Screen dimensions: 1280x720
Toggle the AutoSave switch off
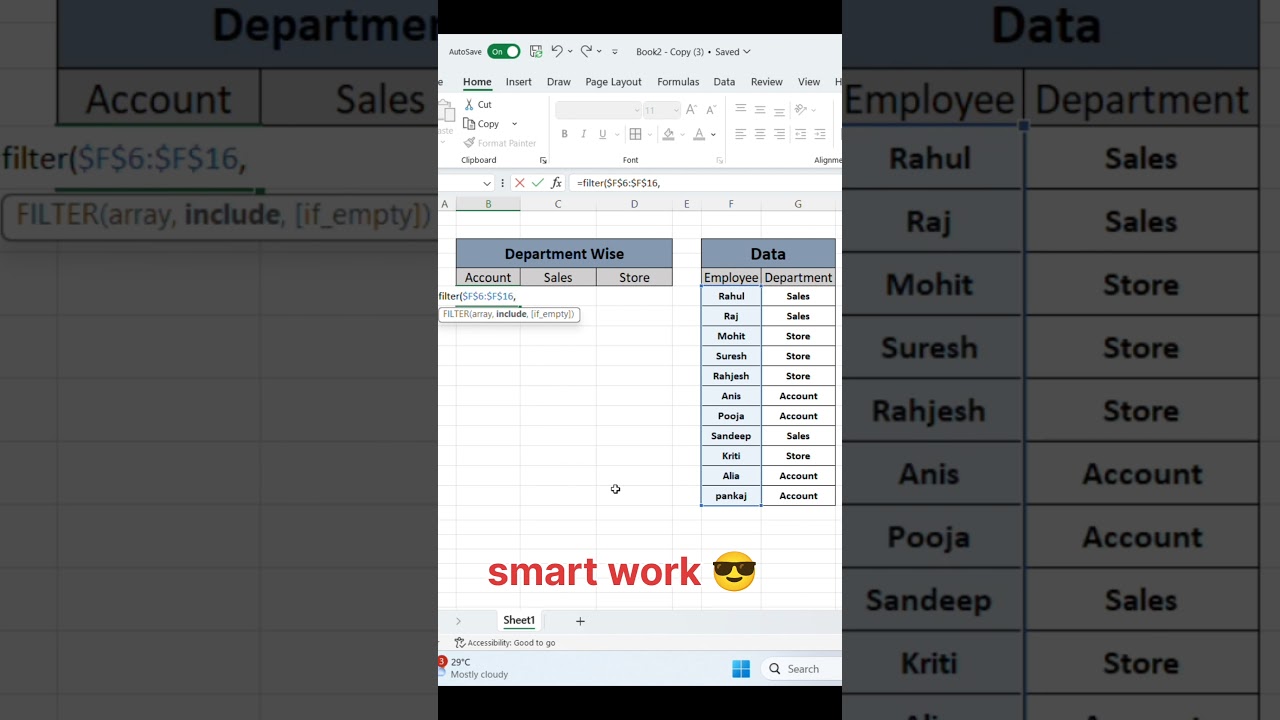point(504,52)
